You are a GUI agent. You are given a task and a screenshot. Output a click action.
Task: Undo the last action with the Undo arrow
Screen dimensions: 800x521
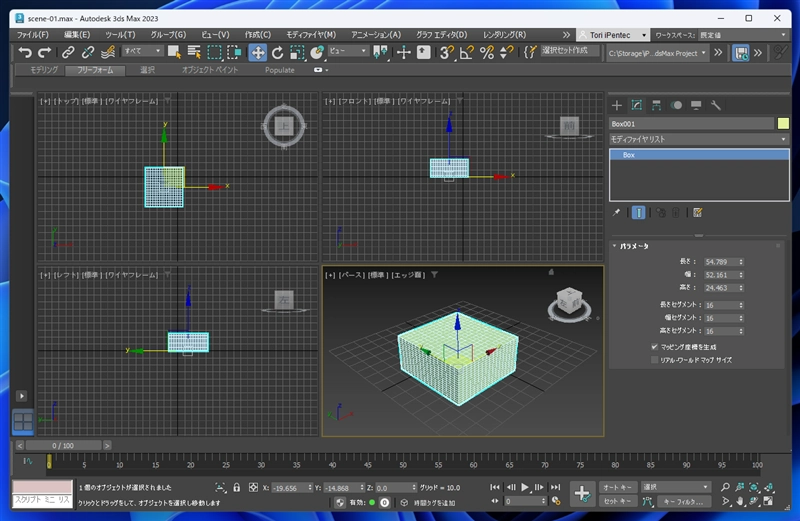coord(24,52)
